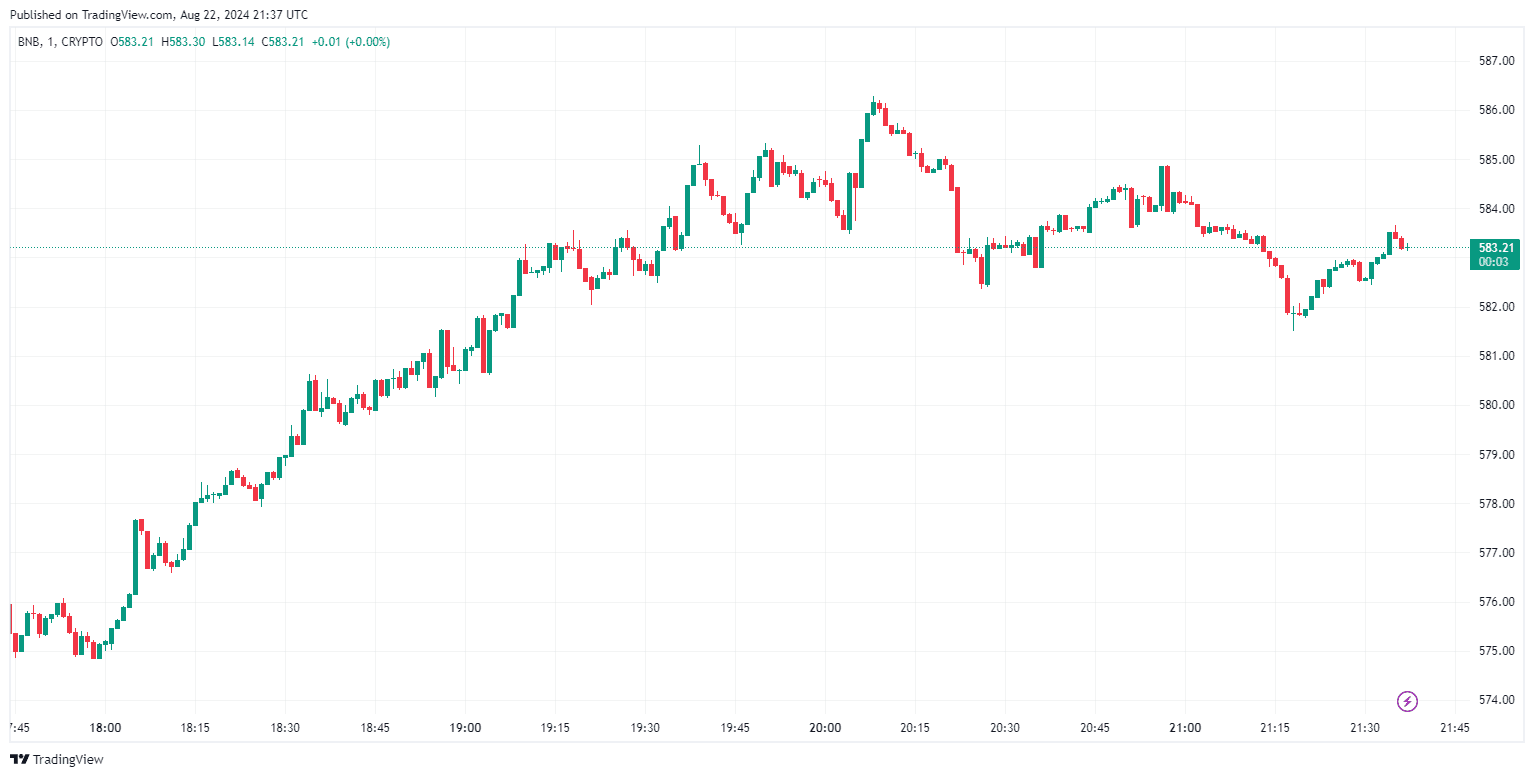Click the 574.00 price axis label
The image size is (1534, 777).
pyautogui.click(x=1496, y=700)
